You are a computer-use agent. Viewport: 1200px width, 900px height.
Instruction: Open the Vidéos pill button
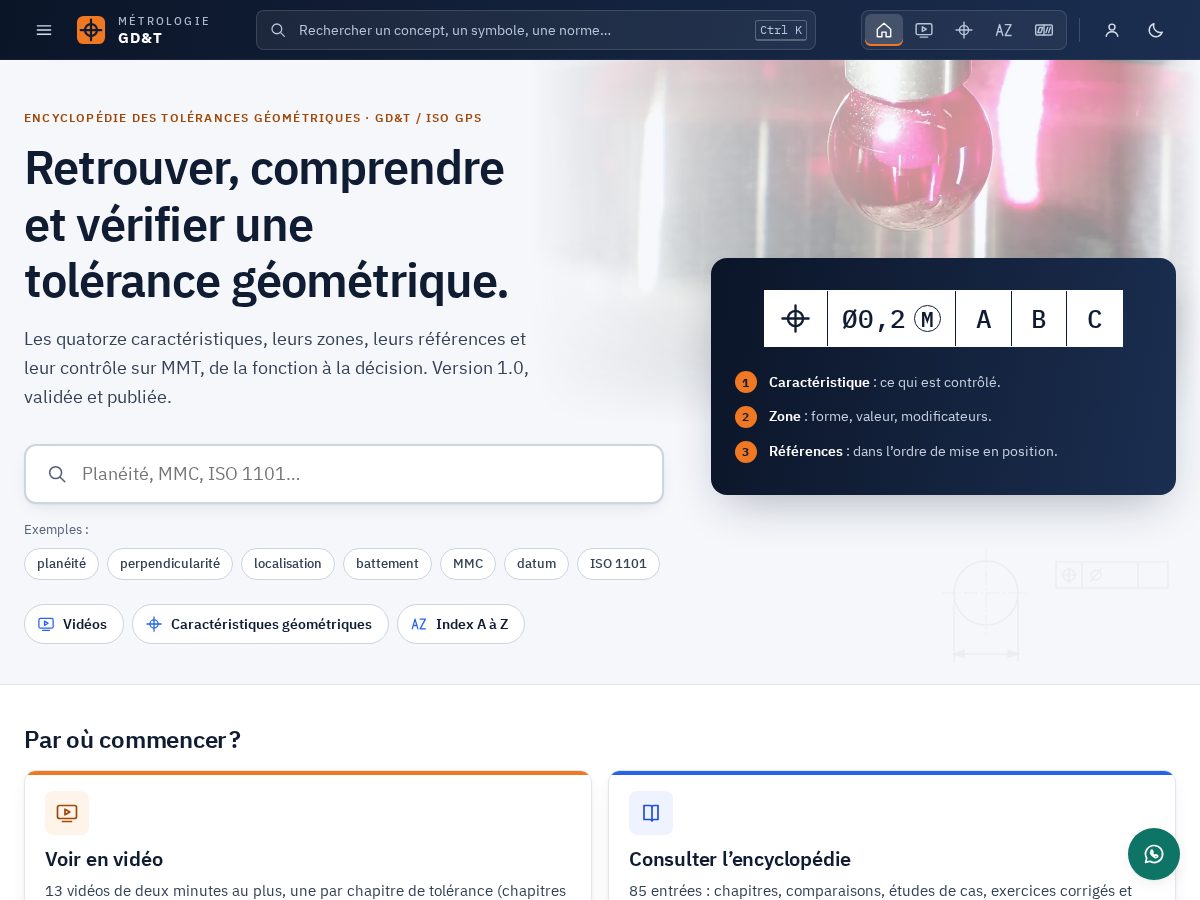[x=74, y=624]
